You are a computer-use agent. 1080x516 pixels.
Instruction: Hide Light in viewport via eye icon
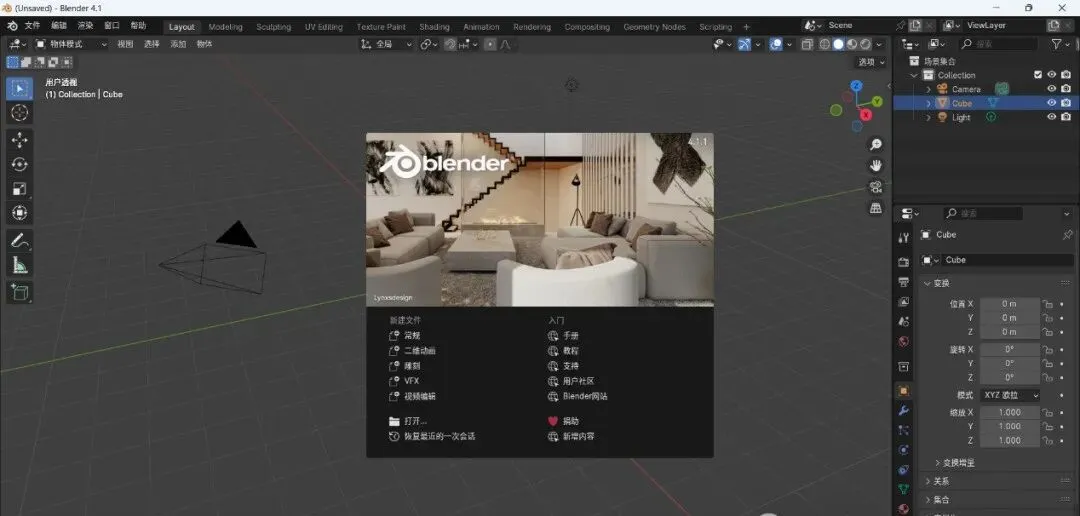(x=1052, y=117)
